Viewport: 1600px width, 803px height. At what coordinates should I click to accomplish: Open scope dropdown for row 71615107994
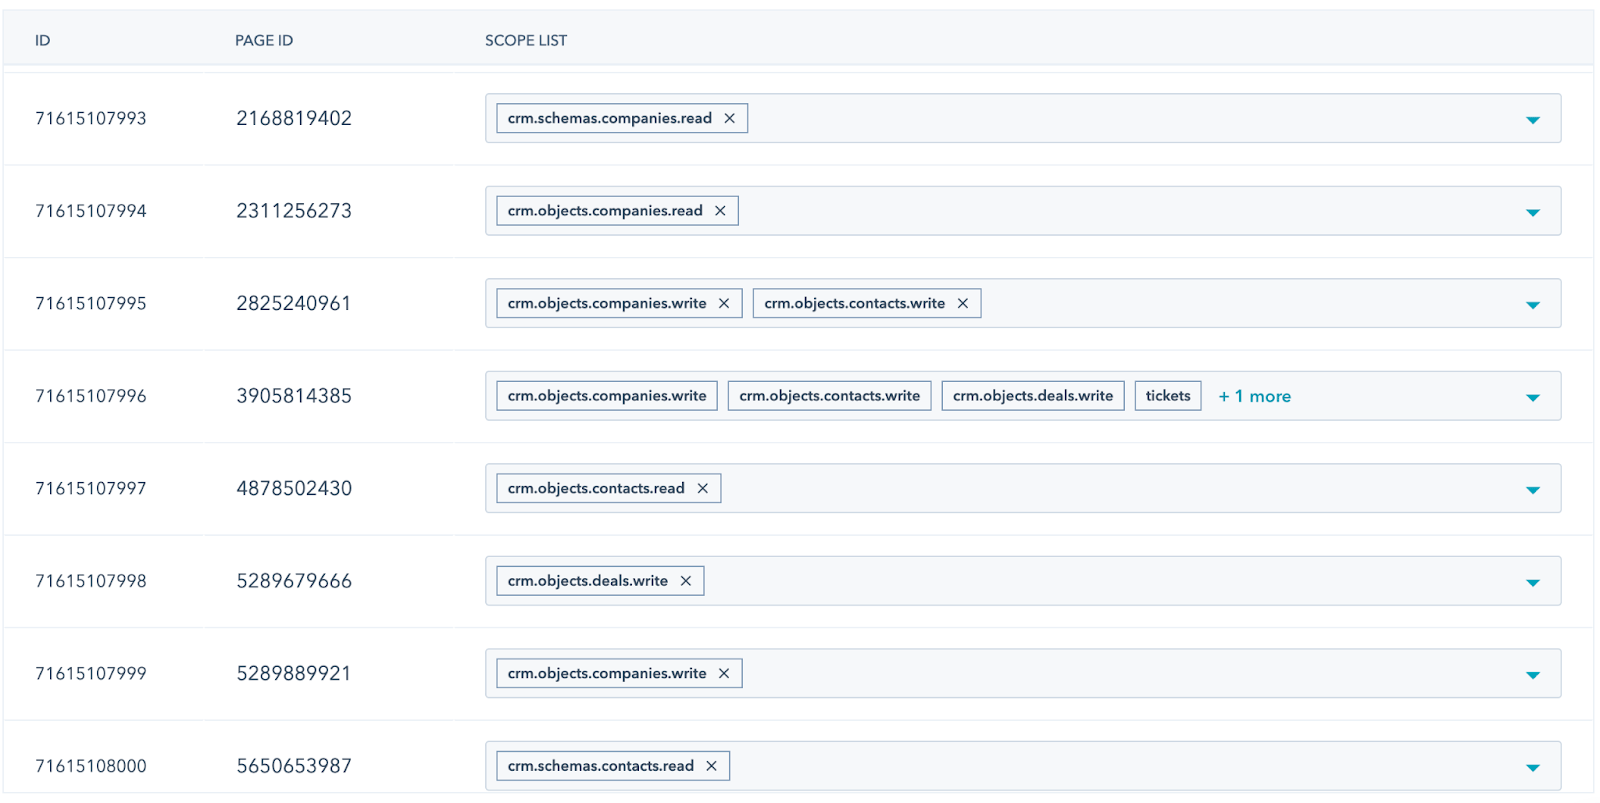pos(1533,212)
